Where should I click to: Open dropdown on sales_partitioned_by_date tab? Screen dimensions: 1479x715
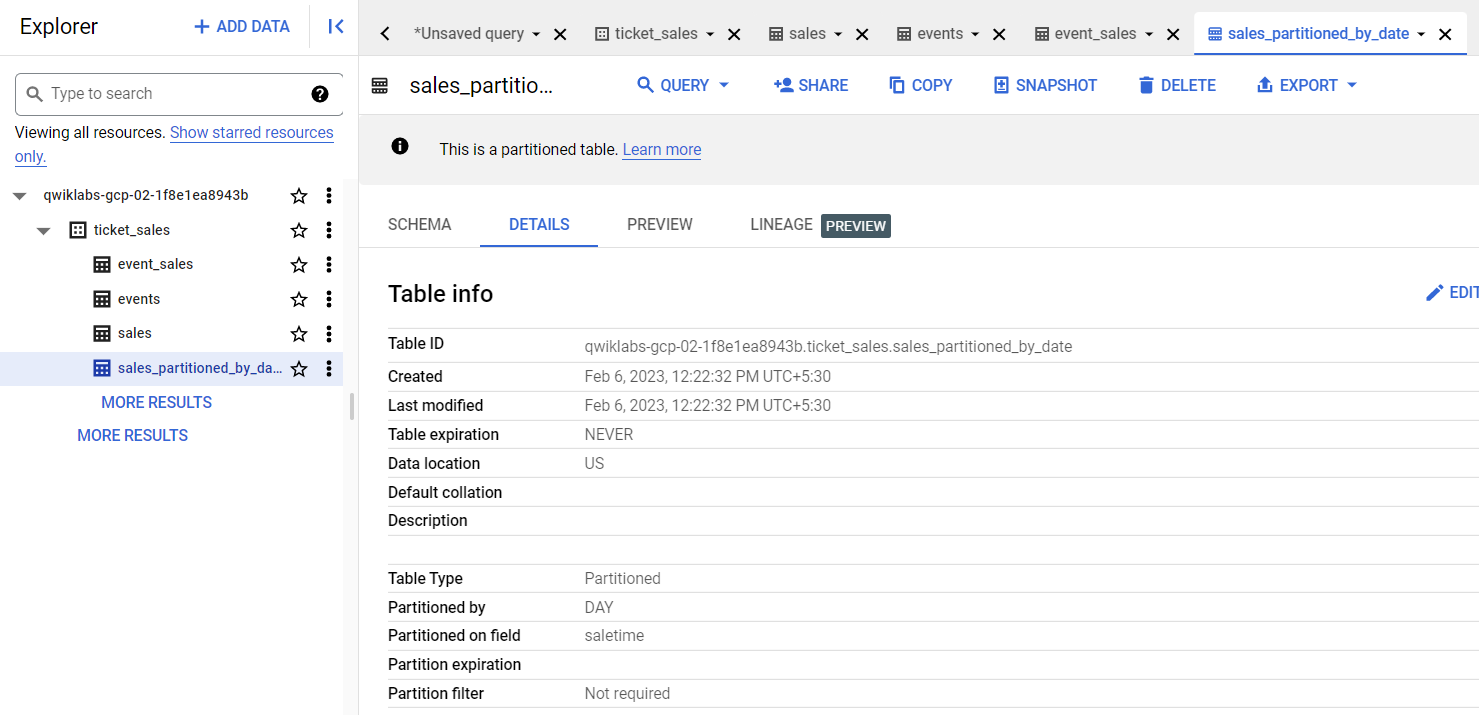[x=1420, y=34]
